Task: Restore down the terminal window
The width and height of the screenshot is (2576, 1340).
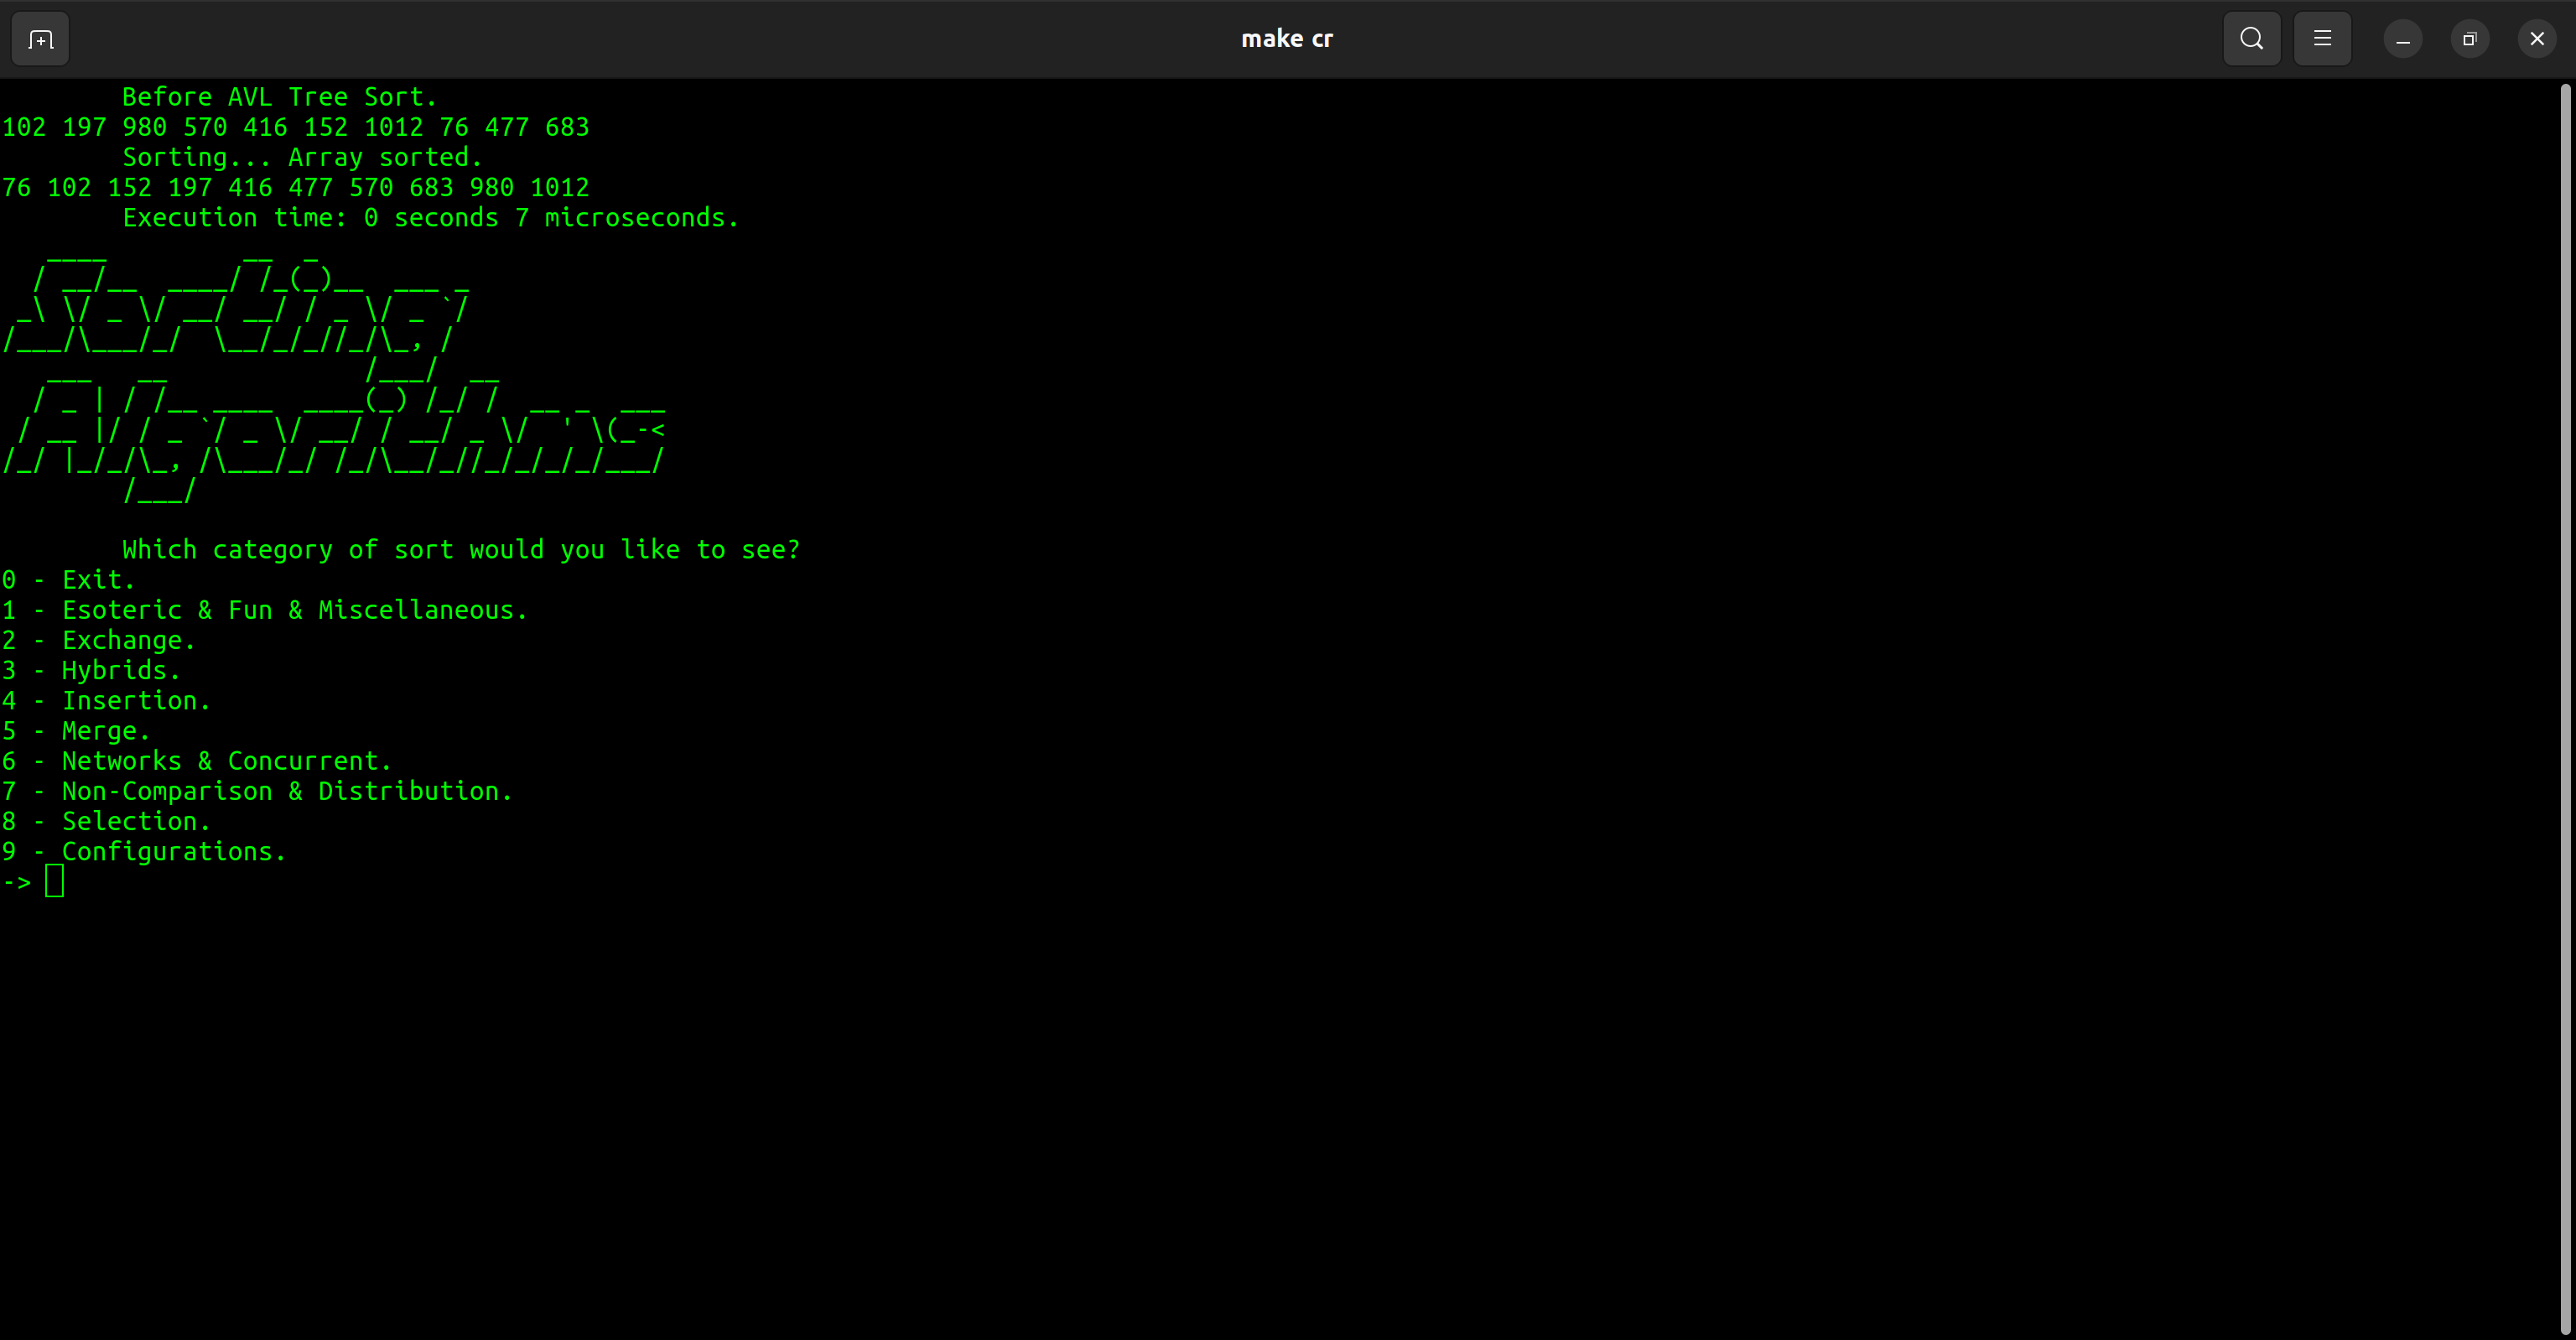Action: pyautogui.click(x=2469, y=39)
